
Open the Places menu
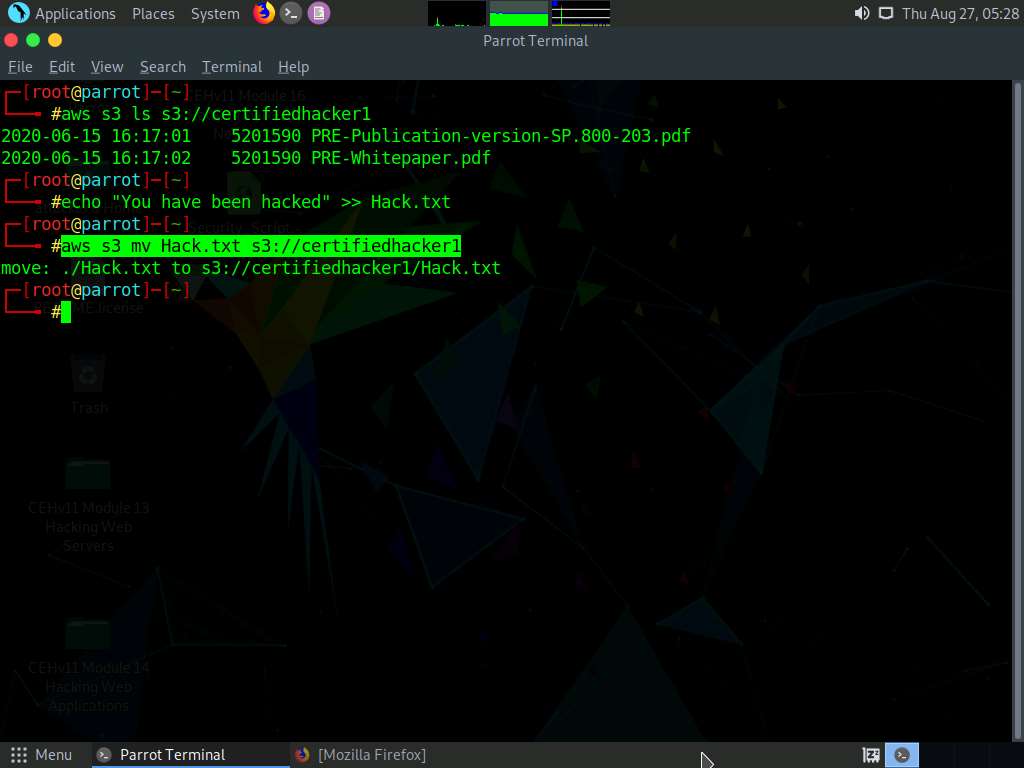pos(152,13)
